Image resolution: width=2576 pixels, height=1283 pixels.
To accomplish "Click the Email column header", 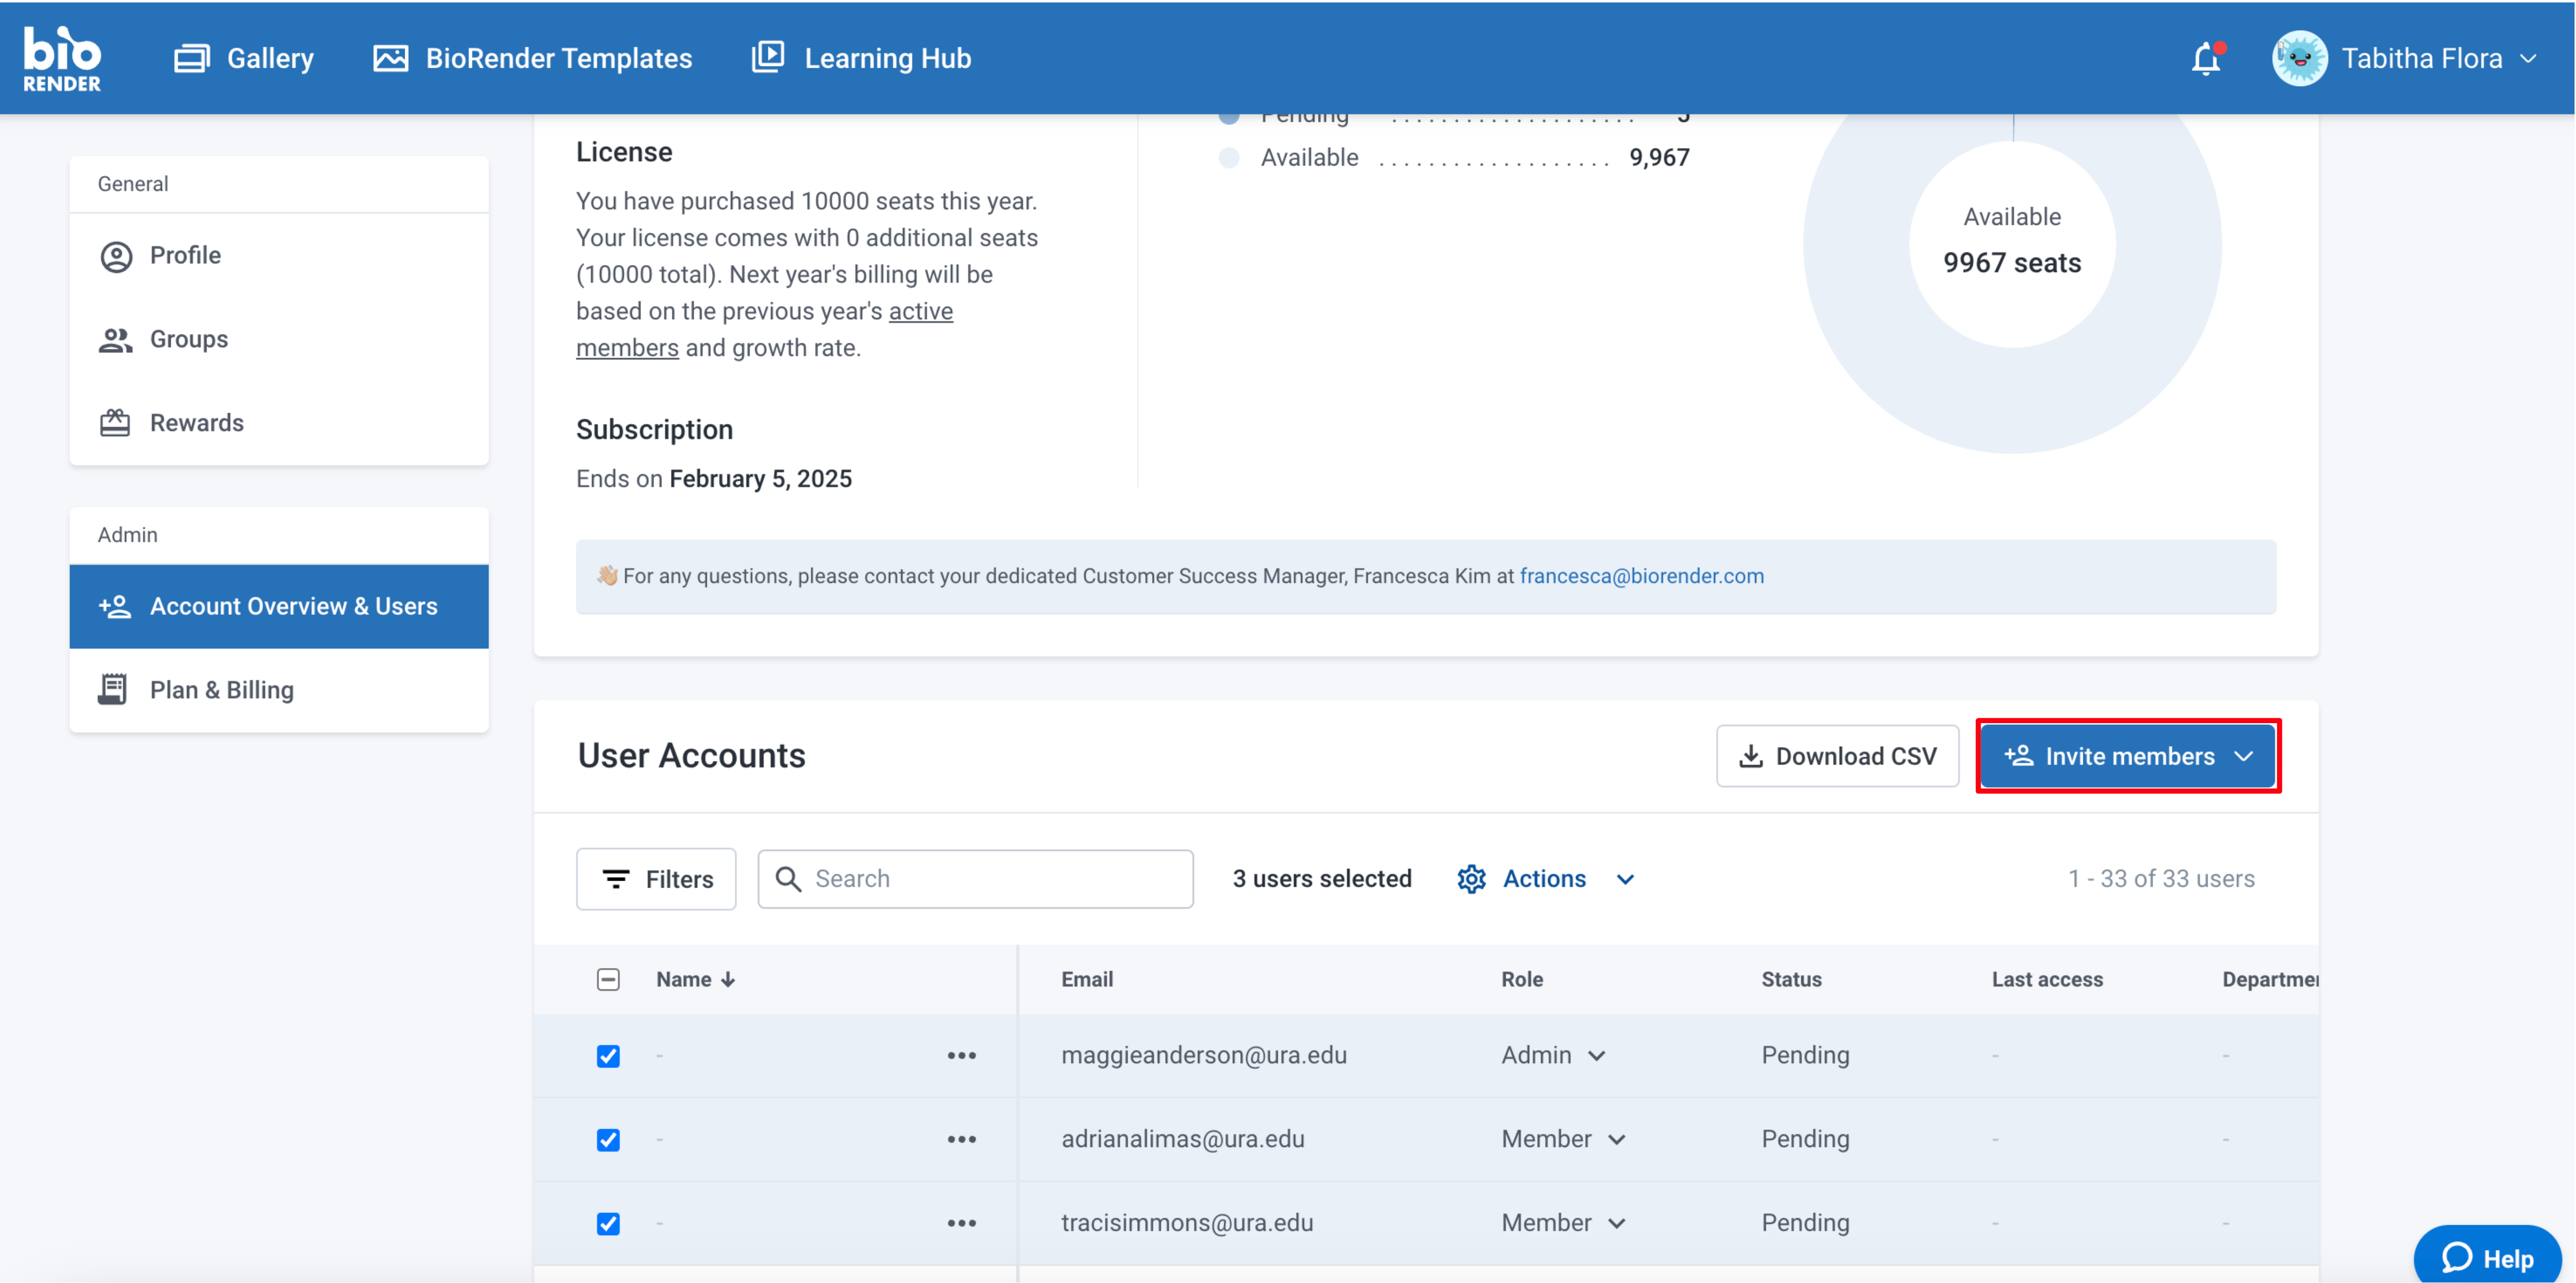I will [1087, 980].
